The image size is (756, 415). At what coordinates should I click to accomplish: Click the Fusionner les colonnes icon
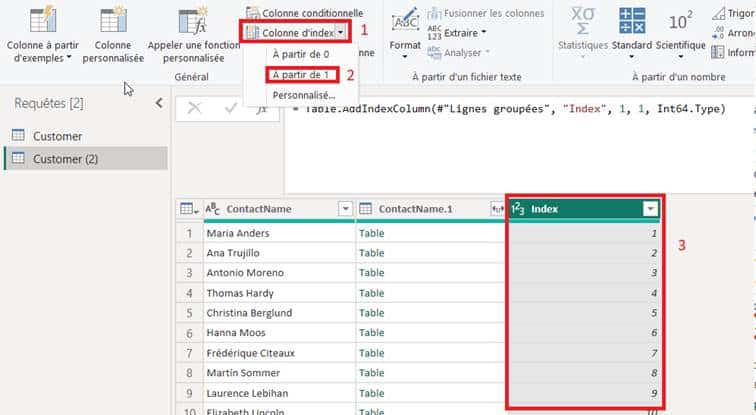tap(435, 13)
